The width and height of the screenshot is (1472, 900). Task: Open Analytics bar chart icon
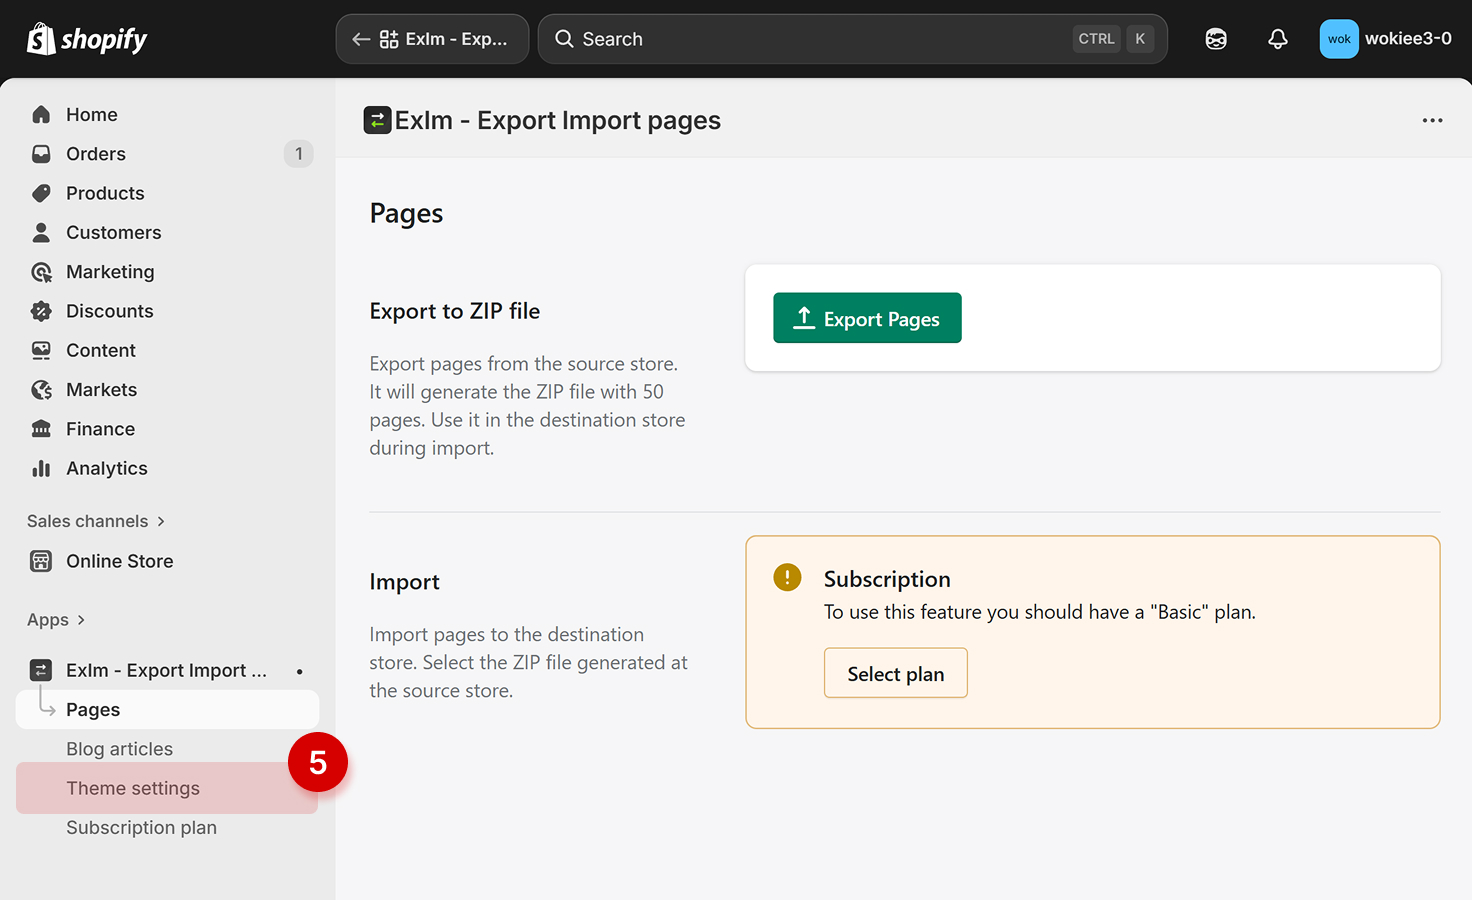pos(41,468)
